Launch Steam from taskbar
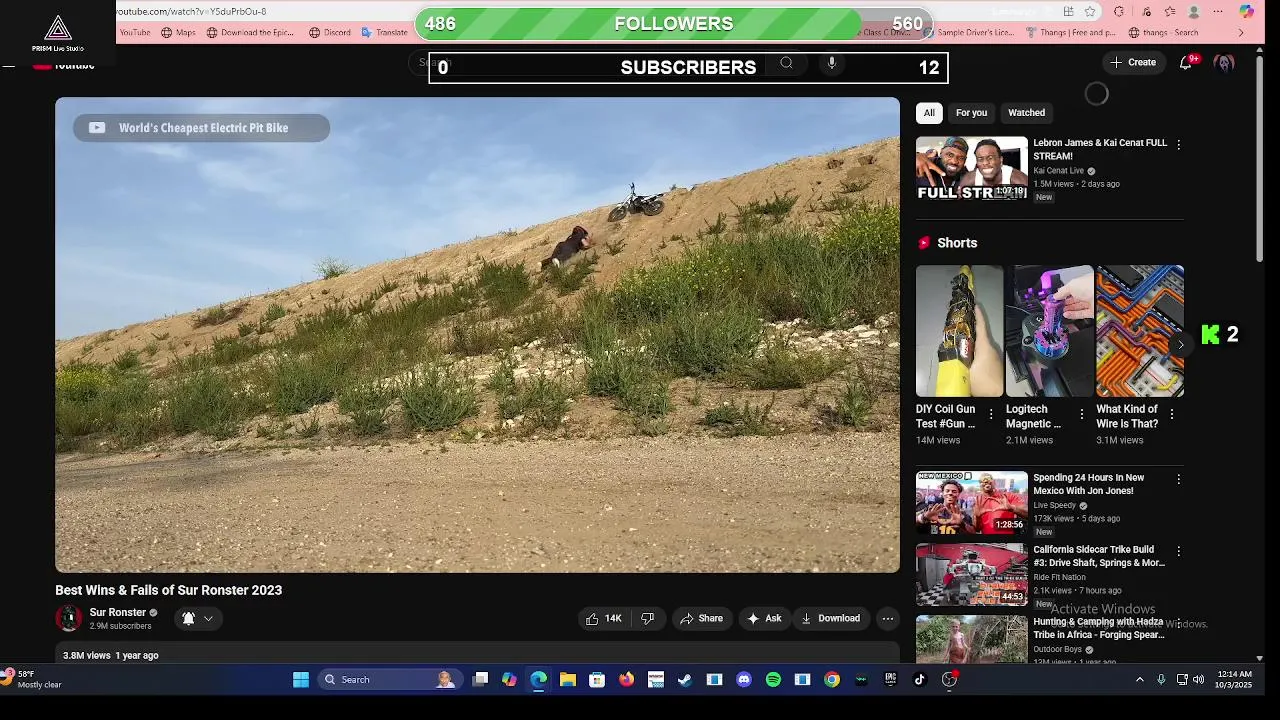This screenshot has height=720, width=1280. point(685,680)
